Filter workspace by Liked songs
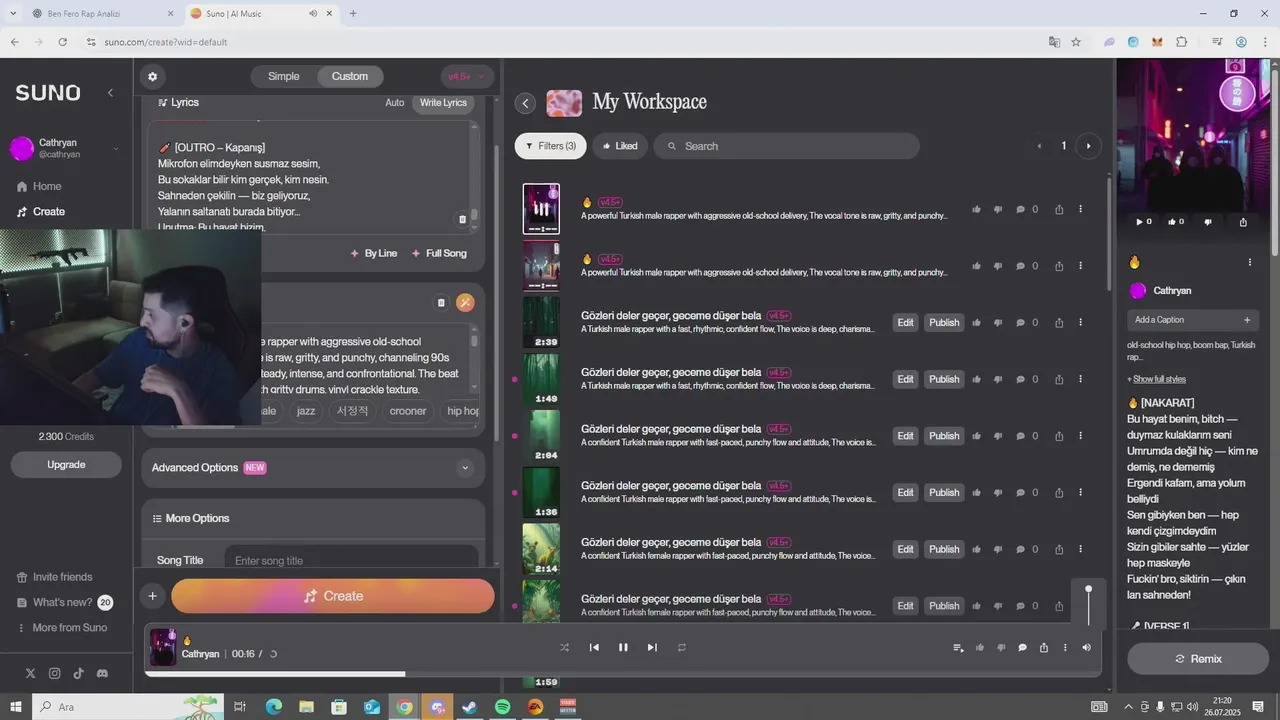1280x720 pixels. click(620, 146)
